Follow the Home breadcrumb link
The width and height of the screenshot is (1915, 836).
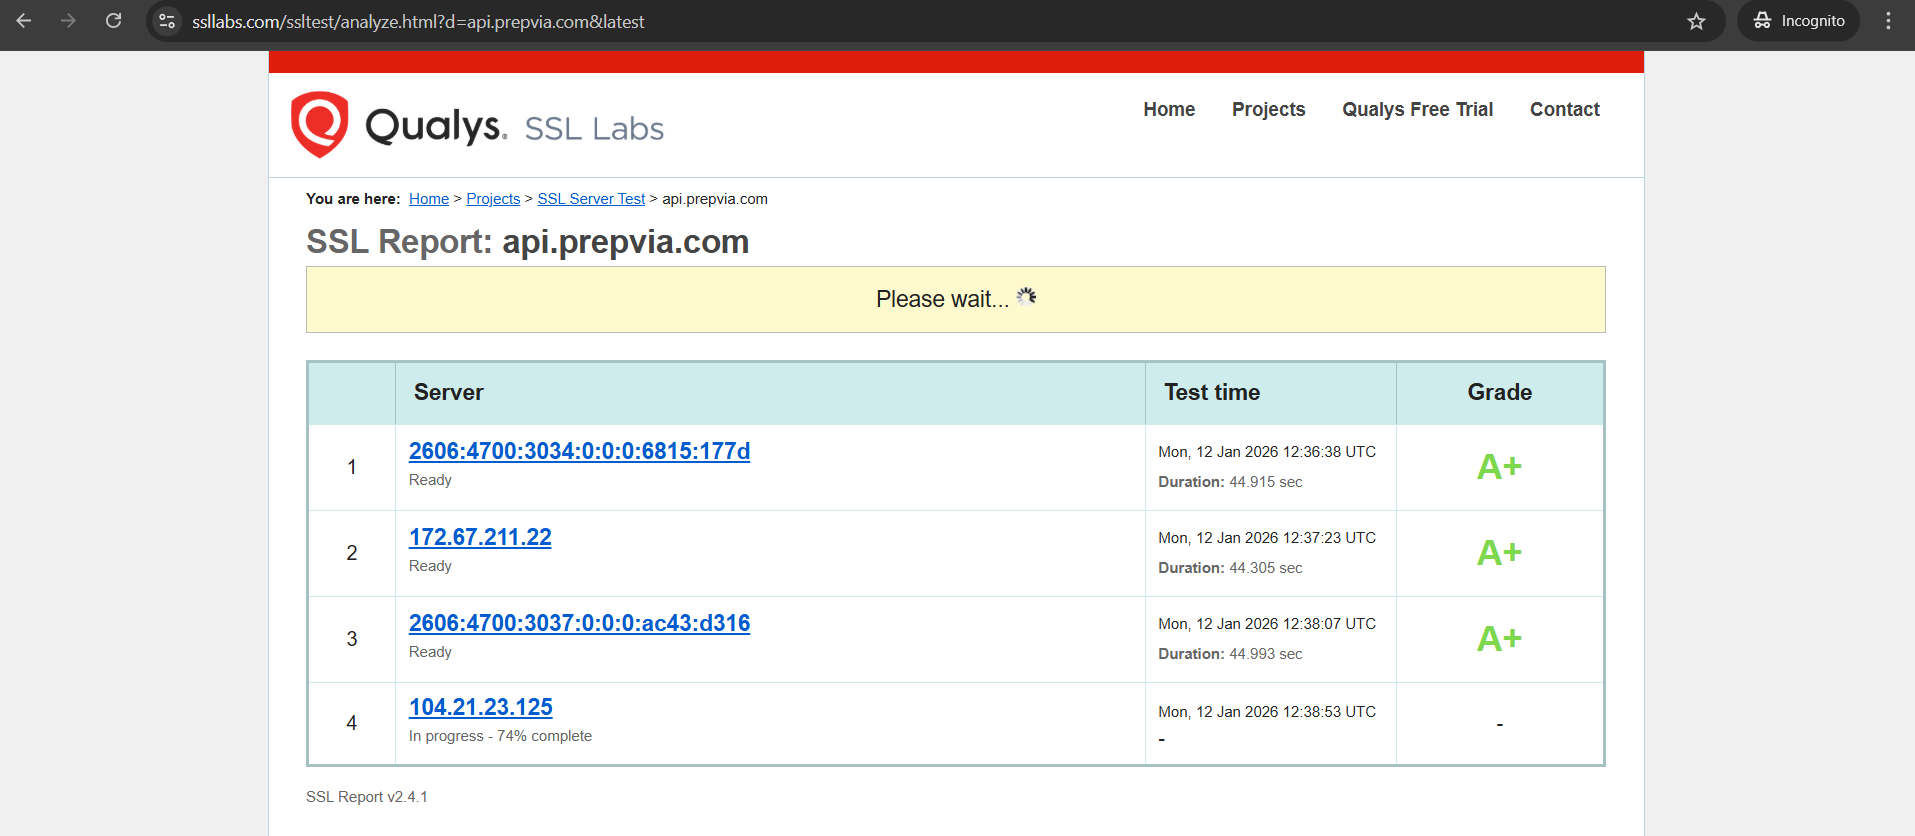429,199
